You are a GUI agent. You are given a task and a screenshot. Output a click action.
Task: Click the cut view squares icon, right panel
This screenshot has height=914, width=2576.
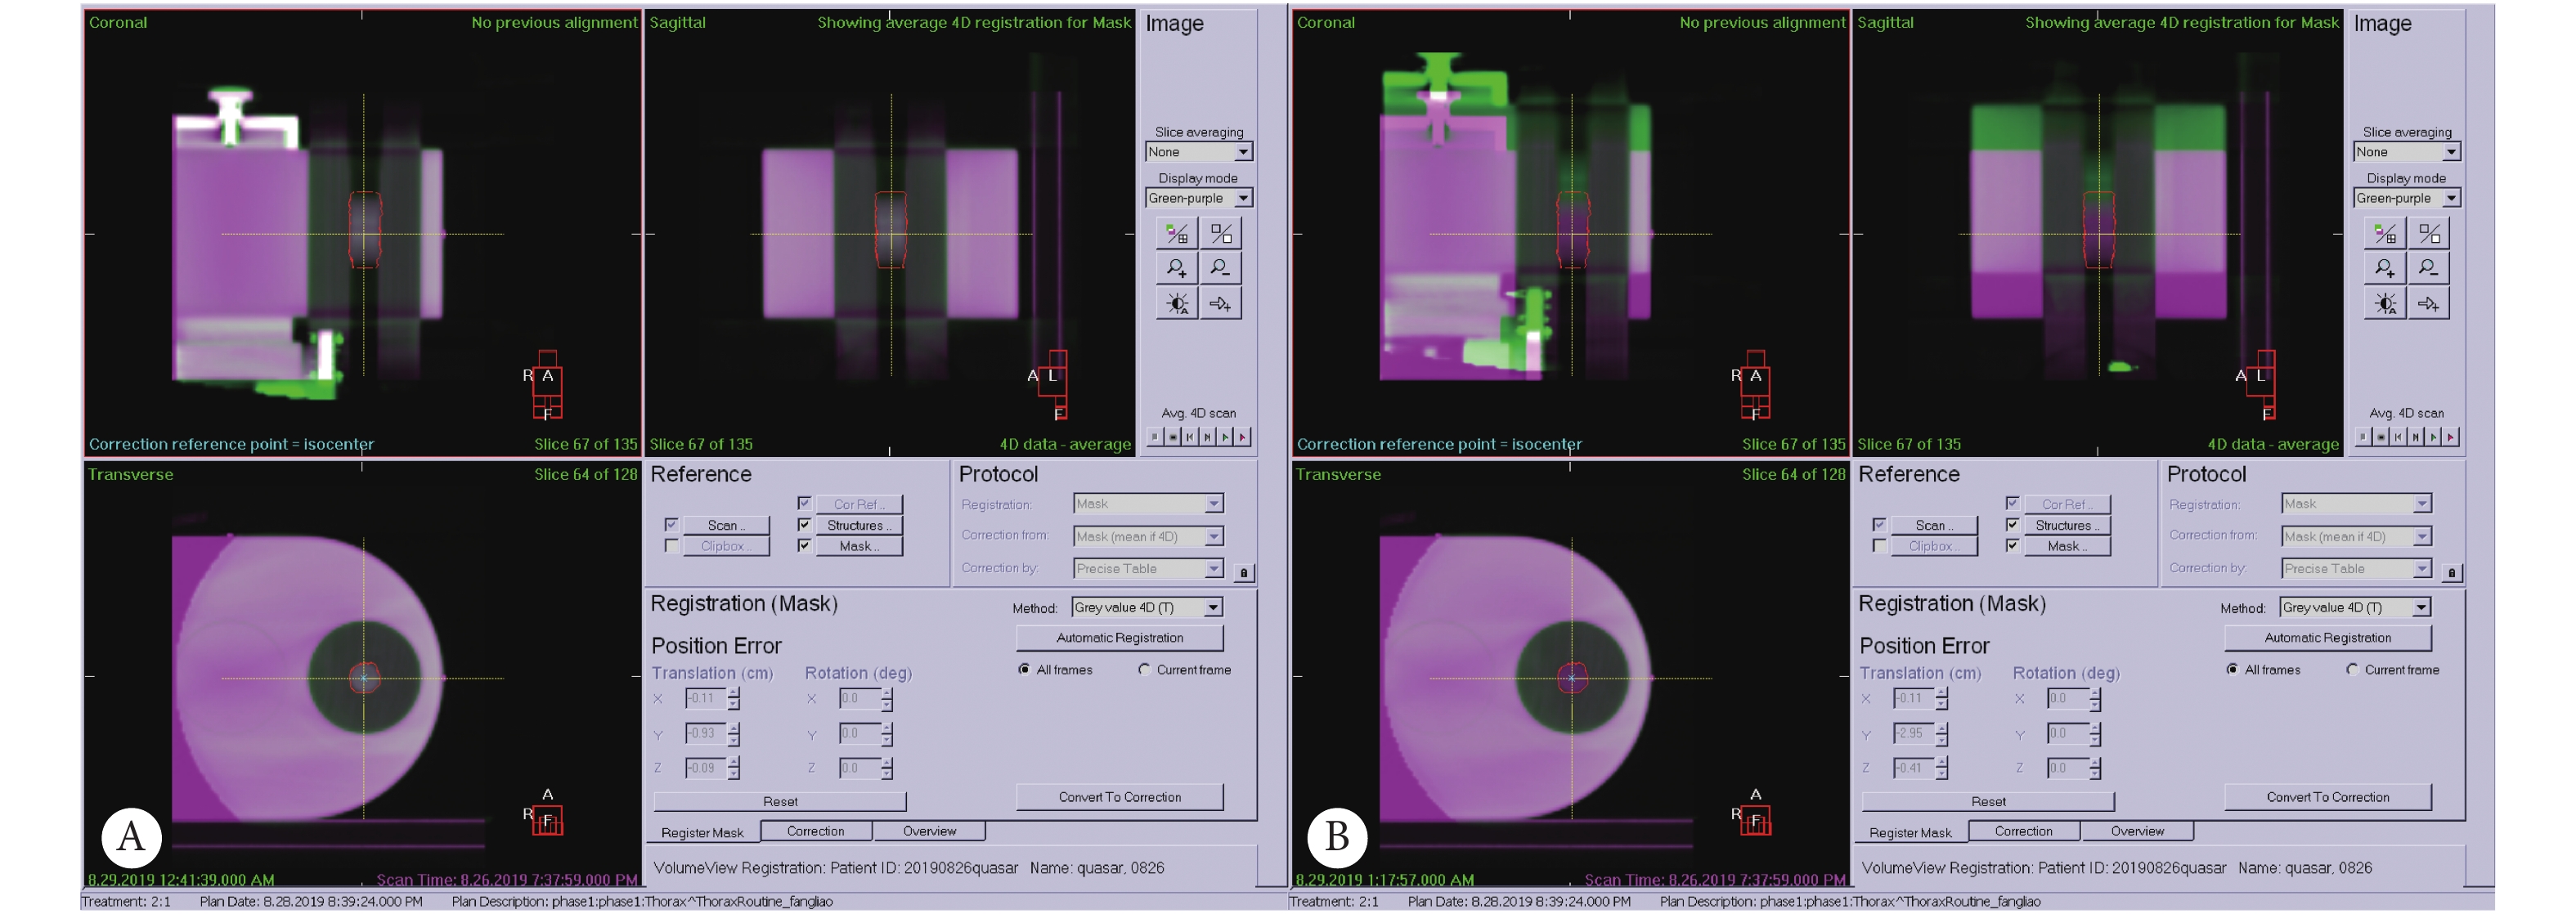click(2428, 234)
